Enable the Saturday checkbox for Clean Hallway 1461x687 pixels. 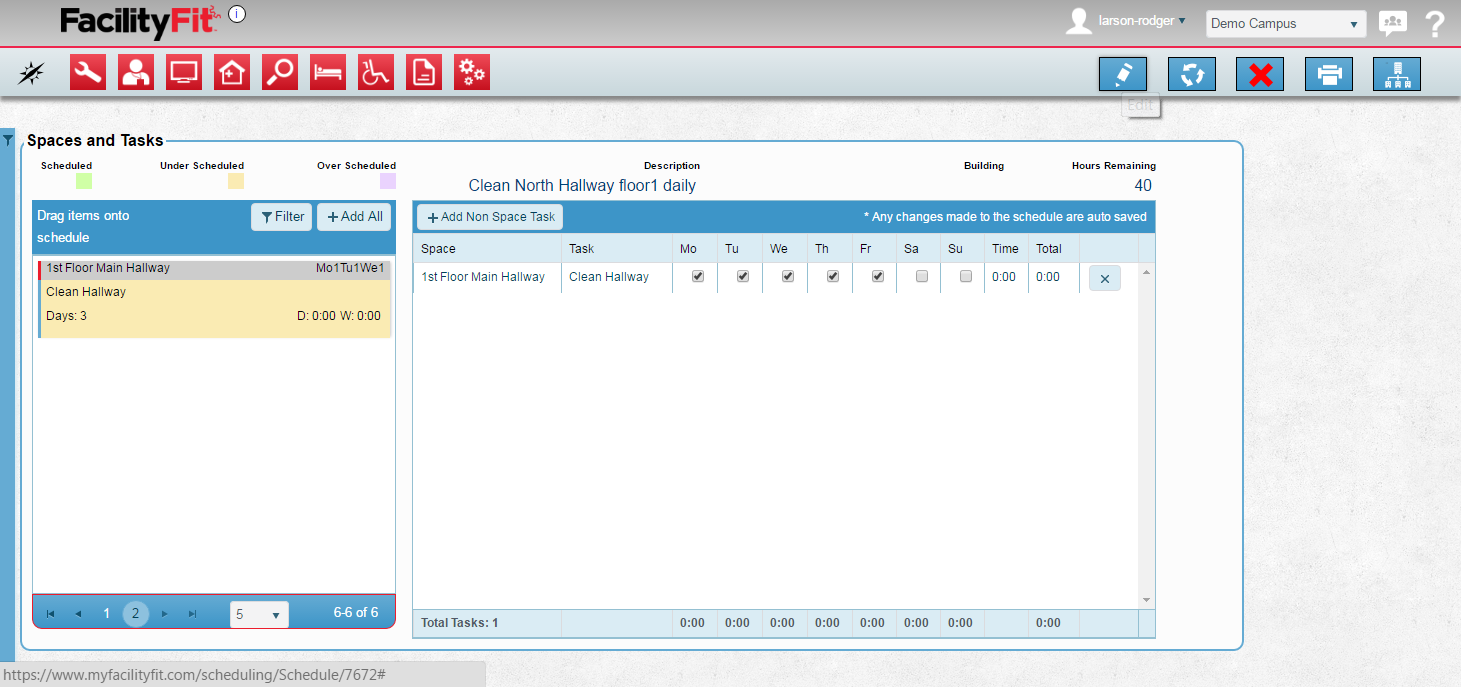[x=922, y=277]
